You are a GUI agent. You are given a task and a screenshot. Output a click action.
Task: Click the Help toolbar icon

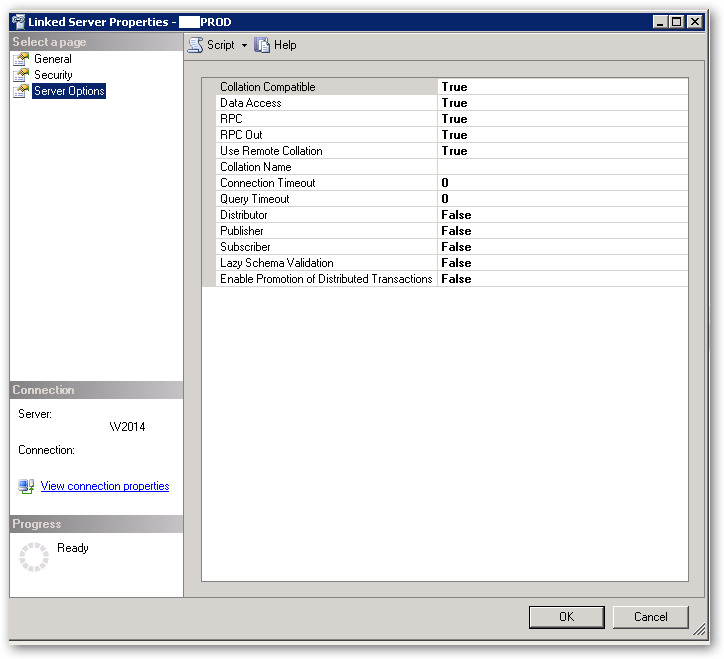pos(262,45)
